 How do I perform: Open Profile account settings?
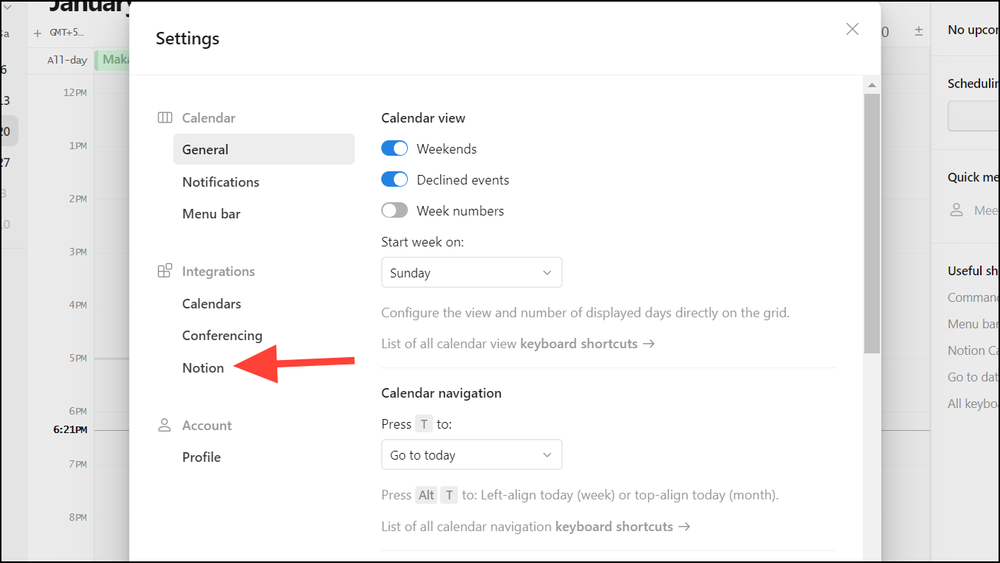(201, 457)
